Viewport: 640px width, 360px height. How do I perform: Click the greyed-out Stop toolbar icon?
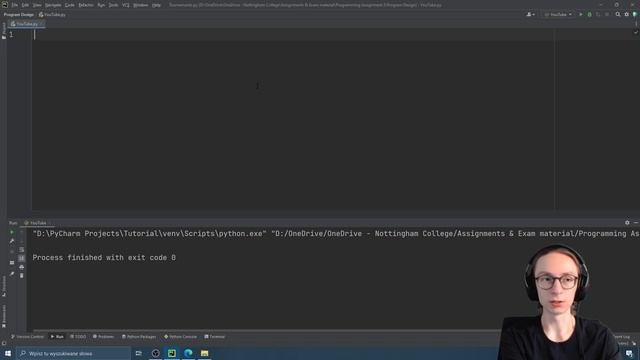(607, 14)
